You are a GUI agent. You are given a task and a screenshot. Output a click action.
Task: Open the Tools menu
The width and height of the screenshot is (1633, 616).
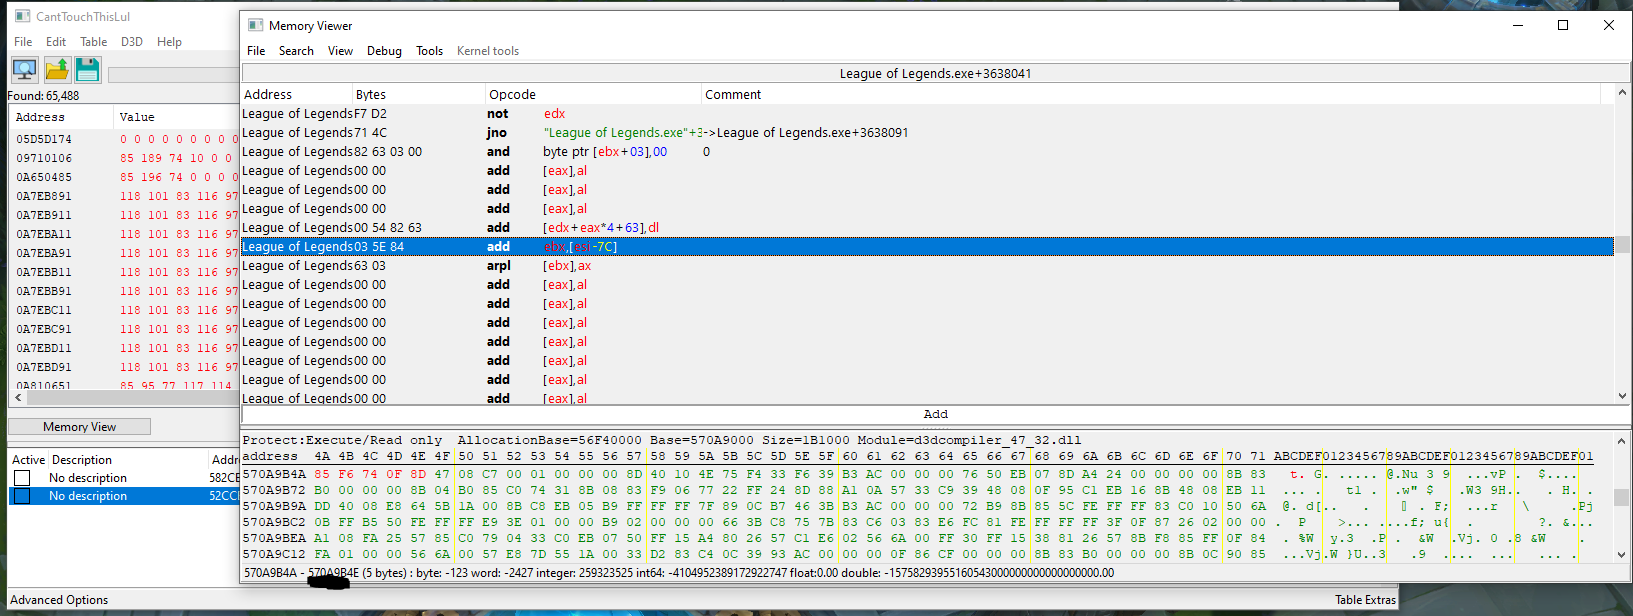[x=429, y=51]
